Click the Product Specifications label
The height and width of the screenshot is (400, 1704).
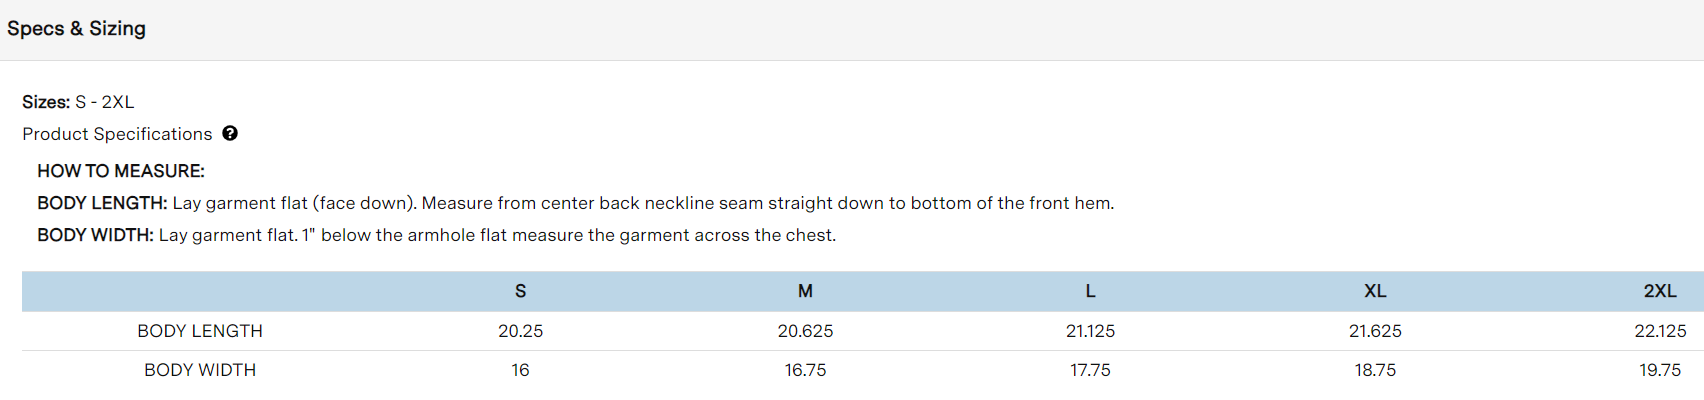tap(117, 134)
